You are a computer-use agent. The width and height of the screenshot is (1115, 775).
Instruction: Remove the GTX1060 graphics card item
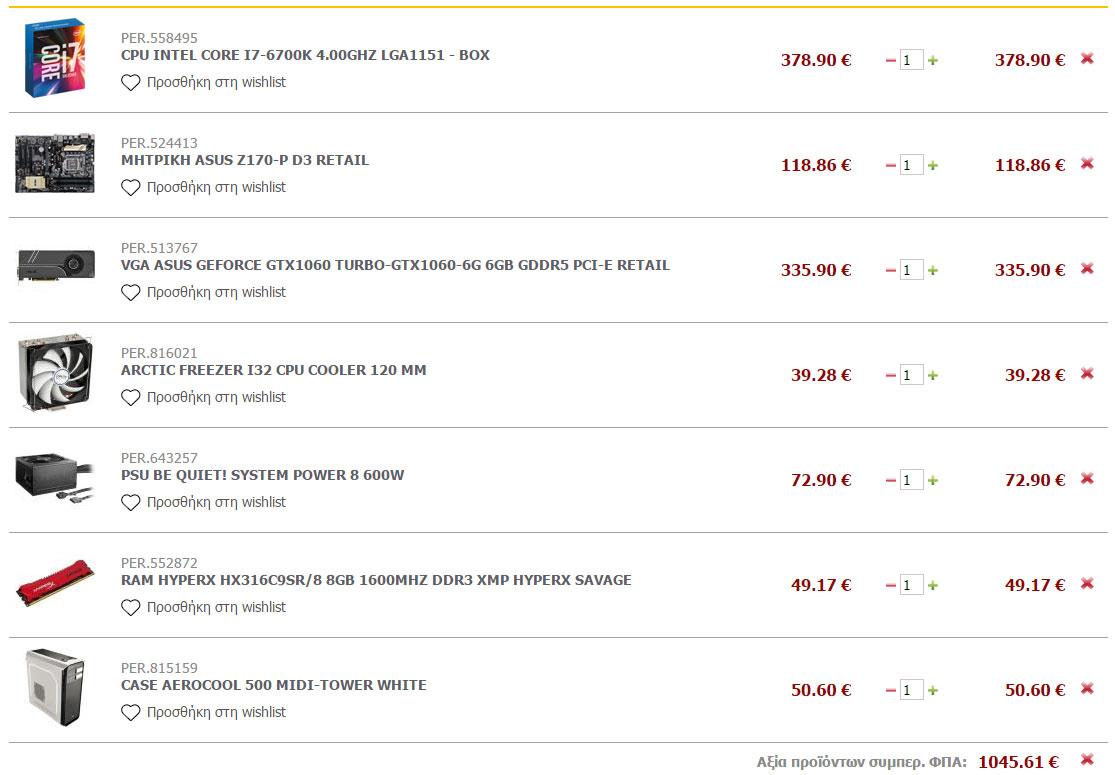point(1087,269)
